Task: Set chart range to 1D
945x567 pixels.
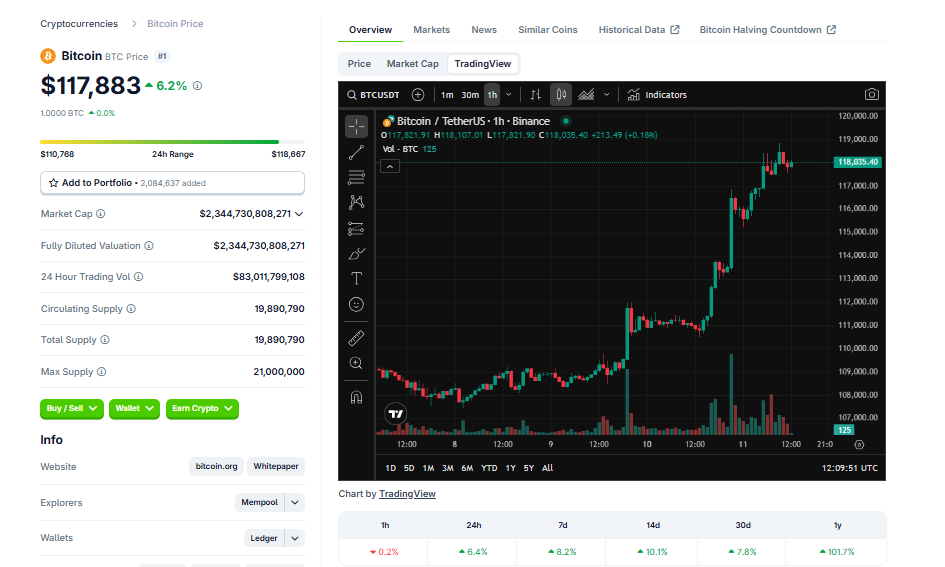Action: click(x=391, y=468)
